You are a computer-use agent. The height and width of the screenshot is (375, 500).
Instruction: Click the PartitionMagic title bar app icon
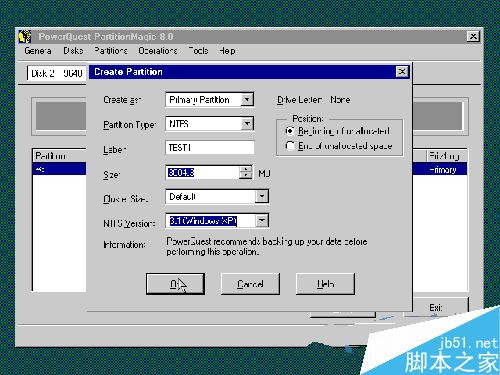[x=25, y=36]
